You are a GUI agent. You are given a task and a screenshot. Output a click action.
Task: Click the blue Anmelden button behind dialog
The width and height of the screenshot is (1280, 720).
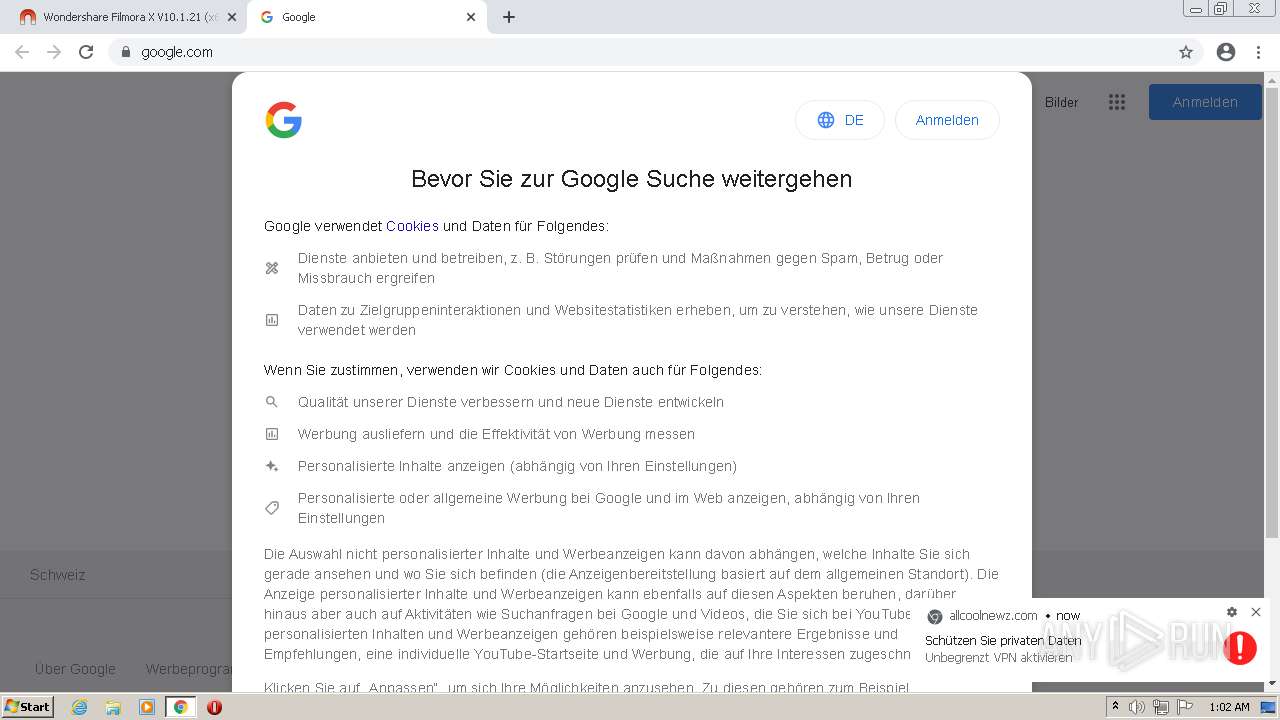(1205, 102)
